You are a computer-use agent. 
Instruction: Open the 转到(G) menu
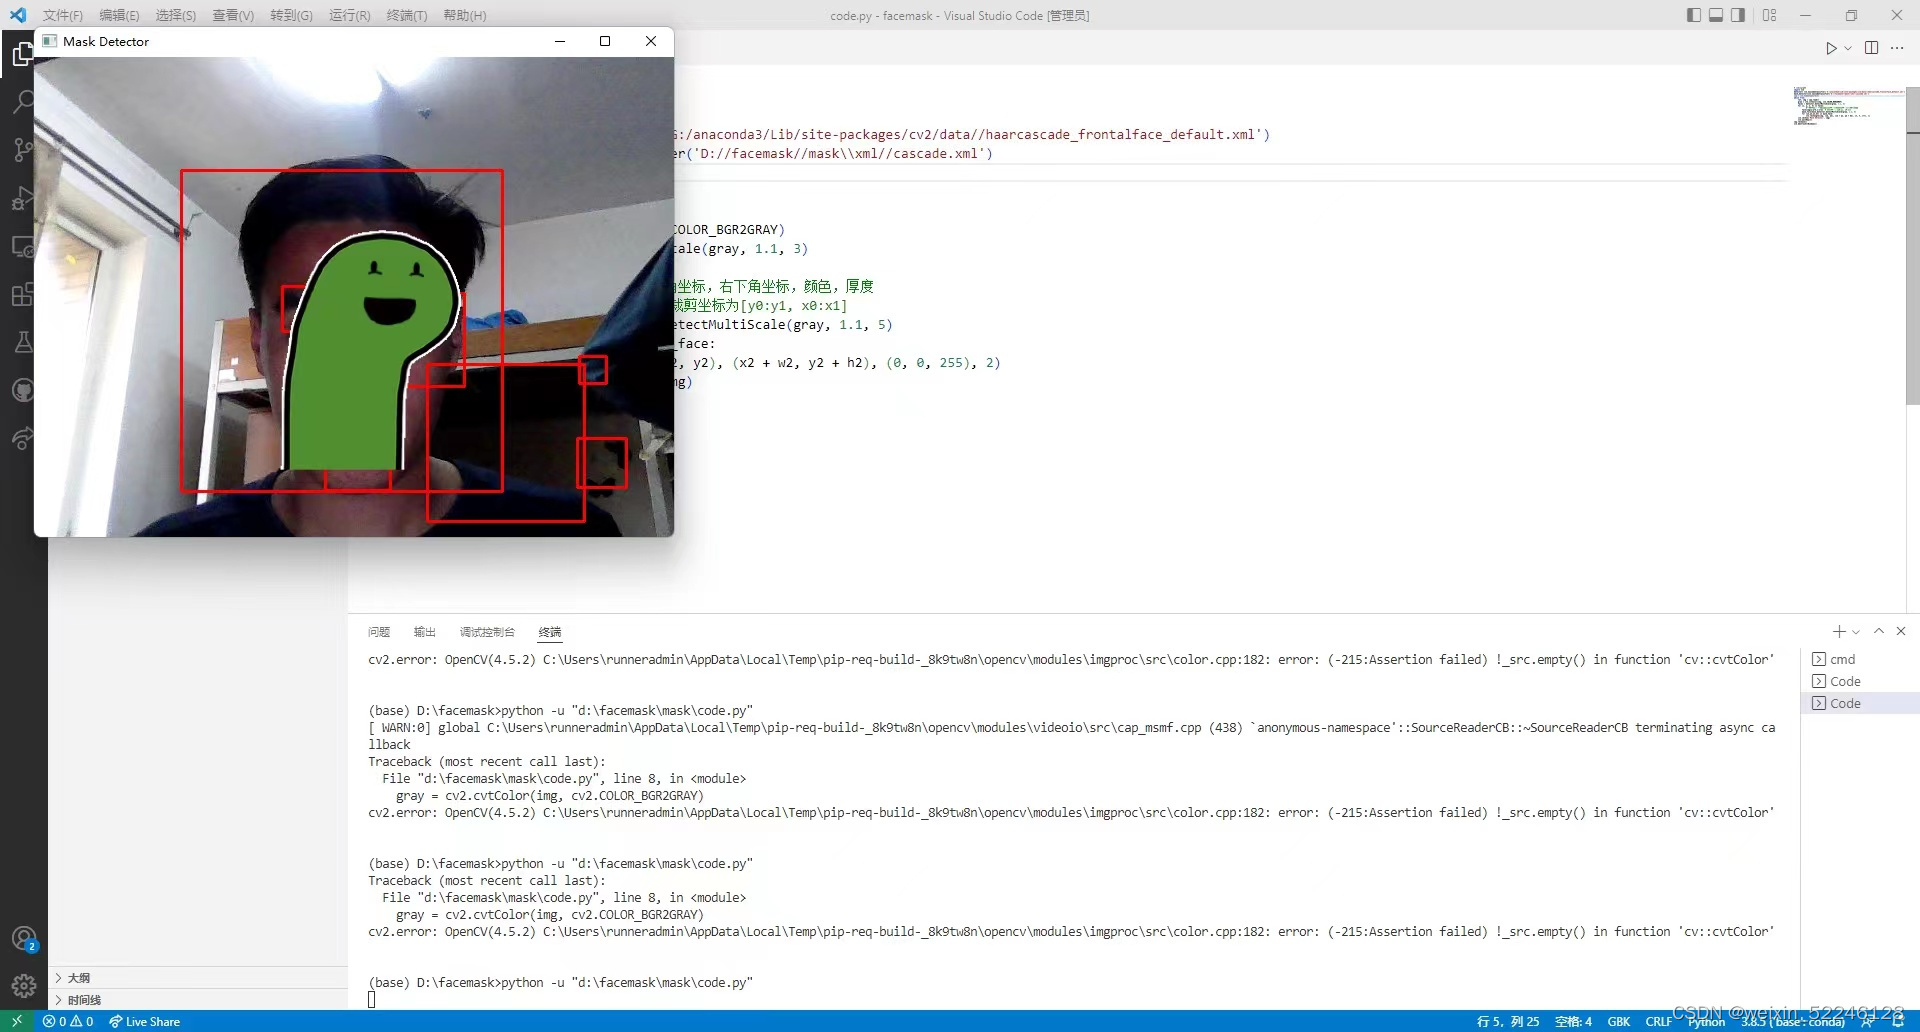click(x=291, y=15)
